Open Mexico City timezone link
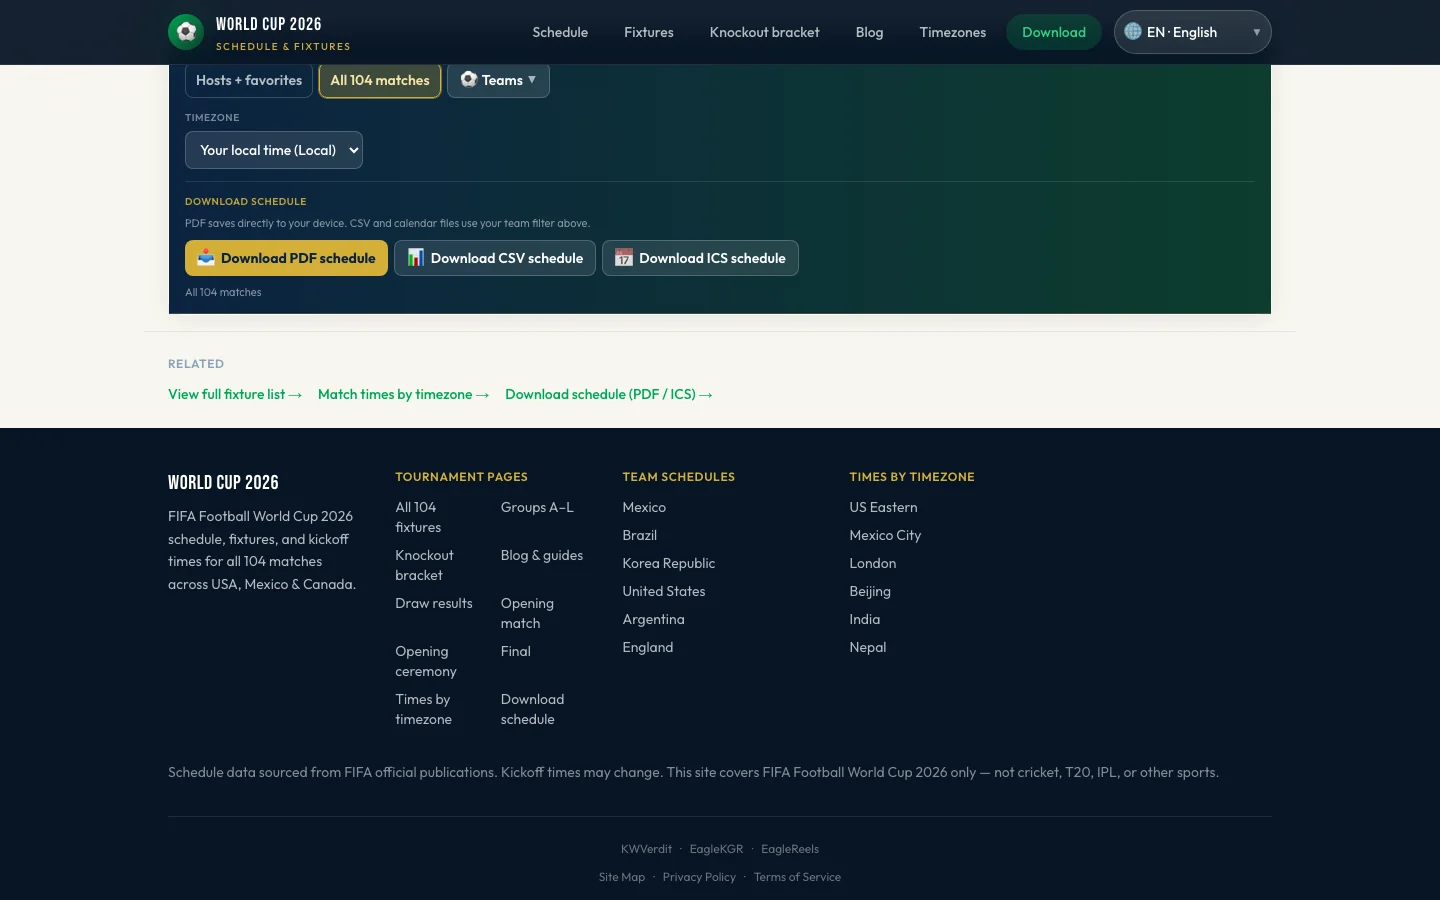1440x900 pixels. click(885, 535)
